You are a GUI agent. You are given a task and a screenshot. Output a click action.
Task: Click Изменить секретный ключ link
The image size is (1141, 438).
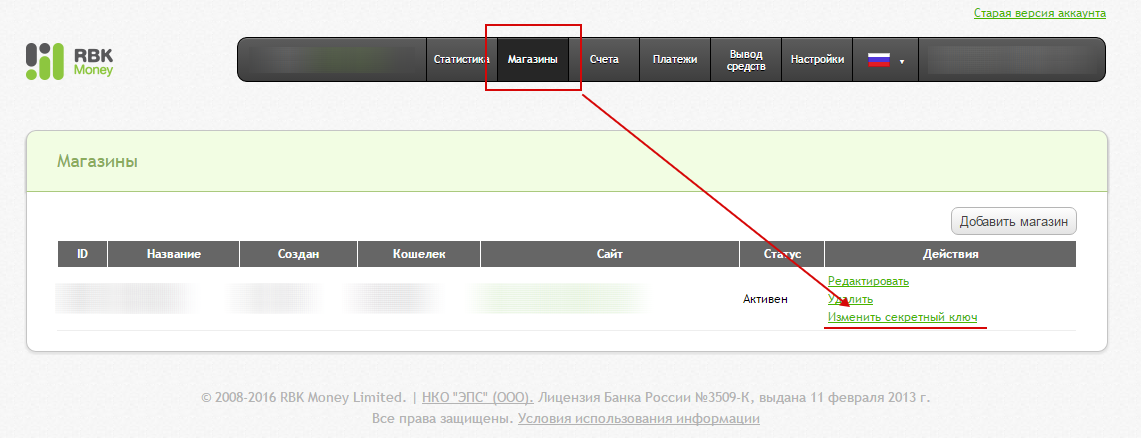(x=902, y=317)
